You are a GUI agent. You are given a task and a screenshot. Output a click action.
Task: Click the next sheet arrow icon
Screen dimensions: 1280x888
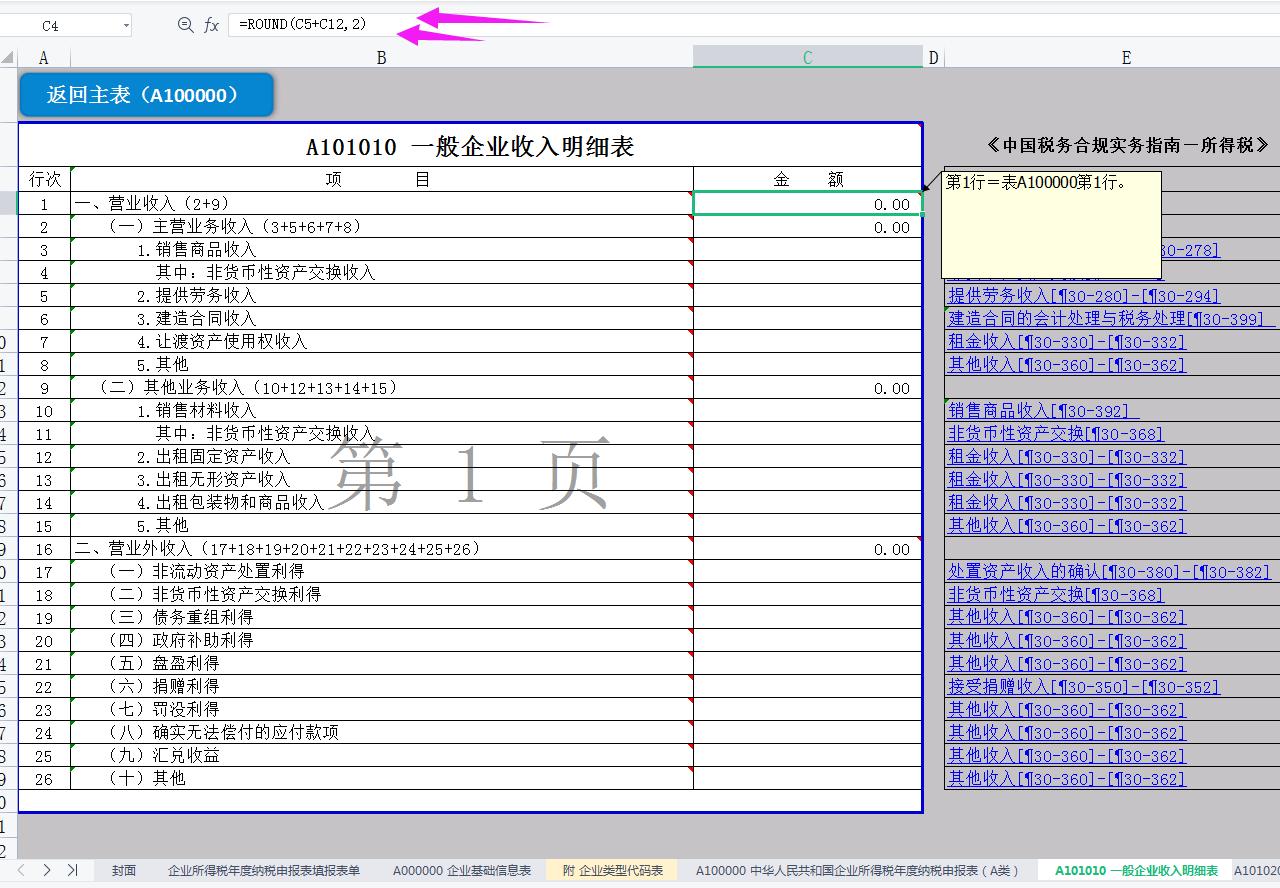46,870
